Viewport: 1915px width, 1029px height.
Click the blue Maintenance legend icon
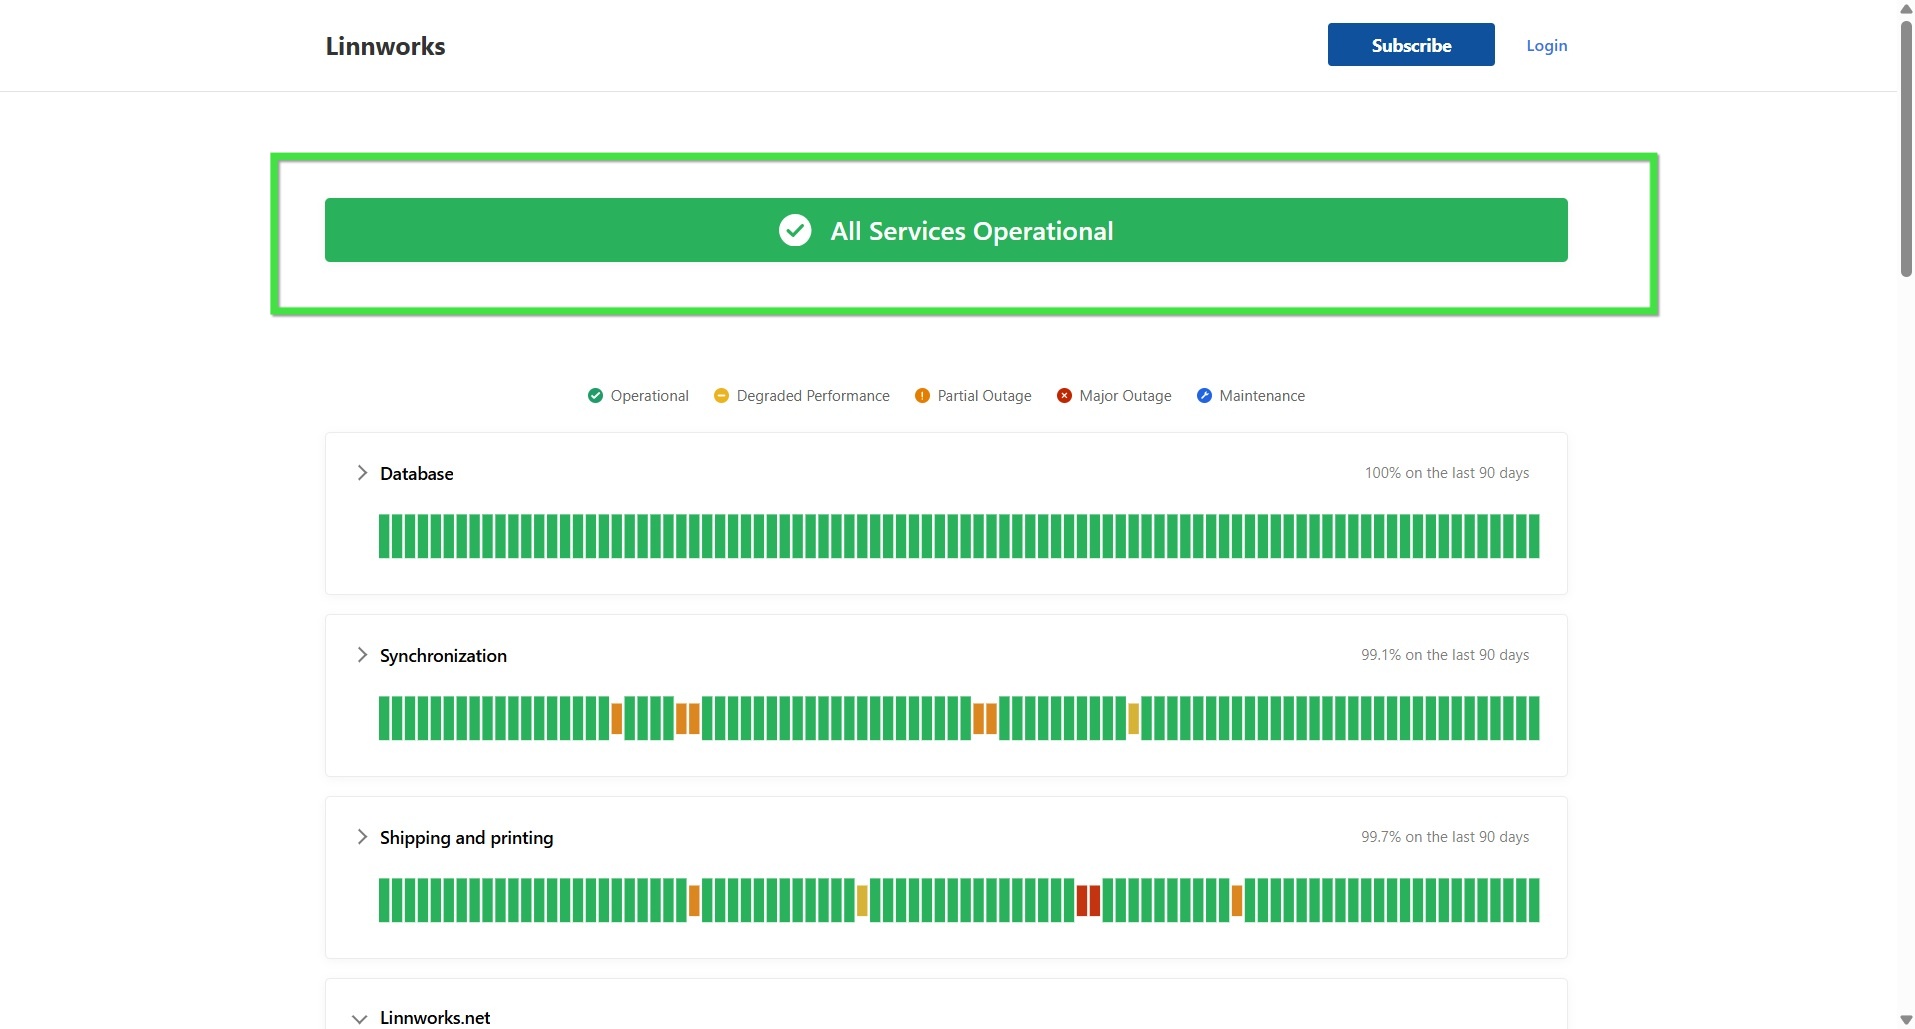click(x=1204, y=396)
